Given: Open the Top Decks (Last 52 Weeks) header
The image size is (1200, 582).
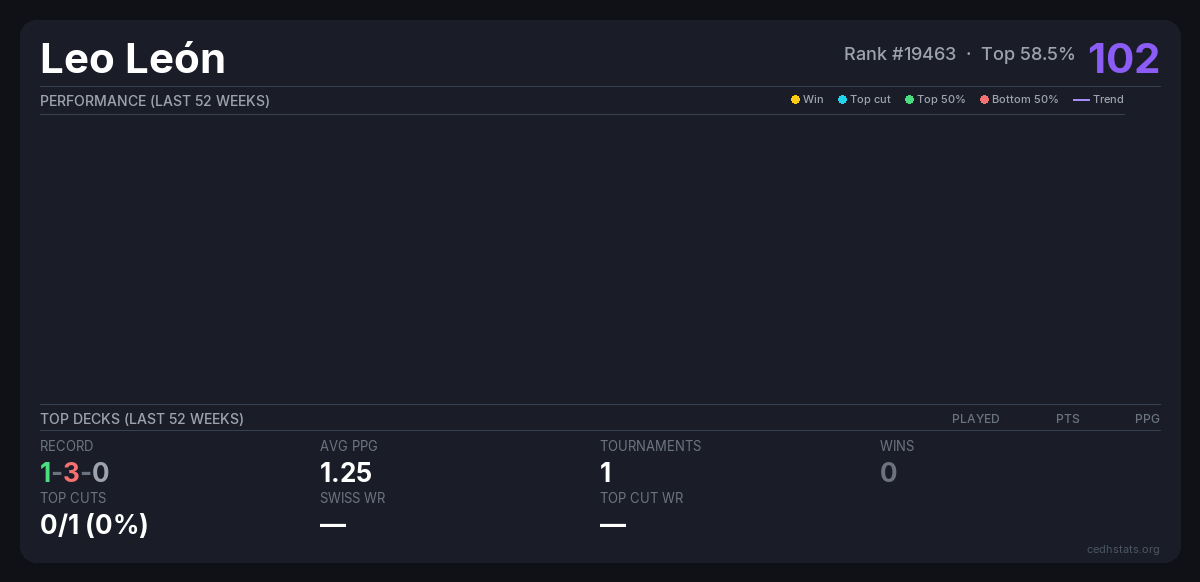Looking at the screenshot, I should (x=142, y=419).
